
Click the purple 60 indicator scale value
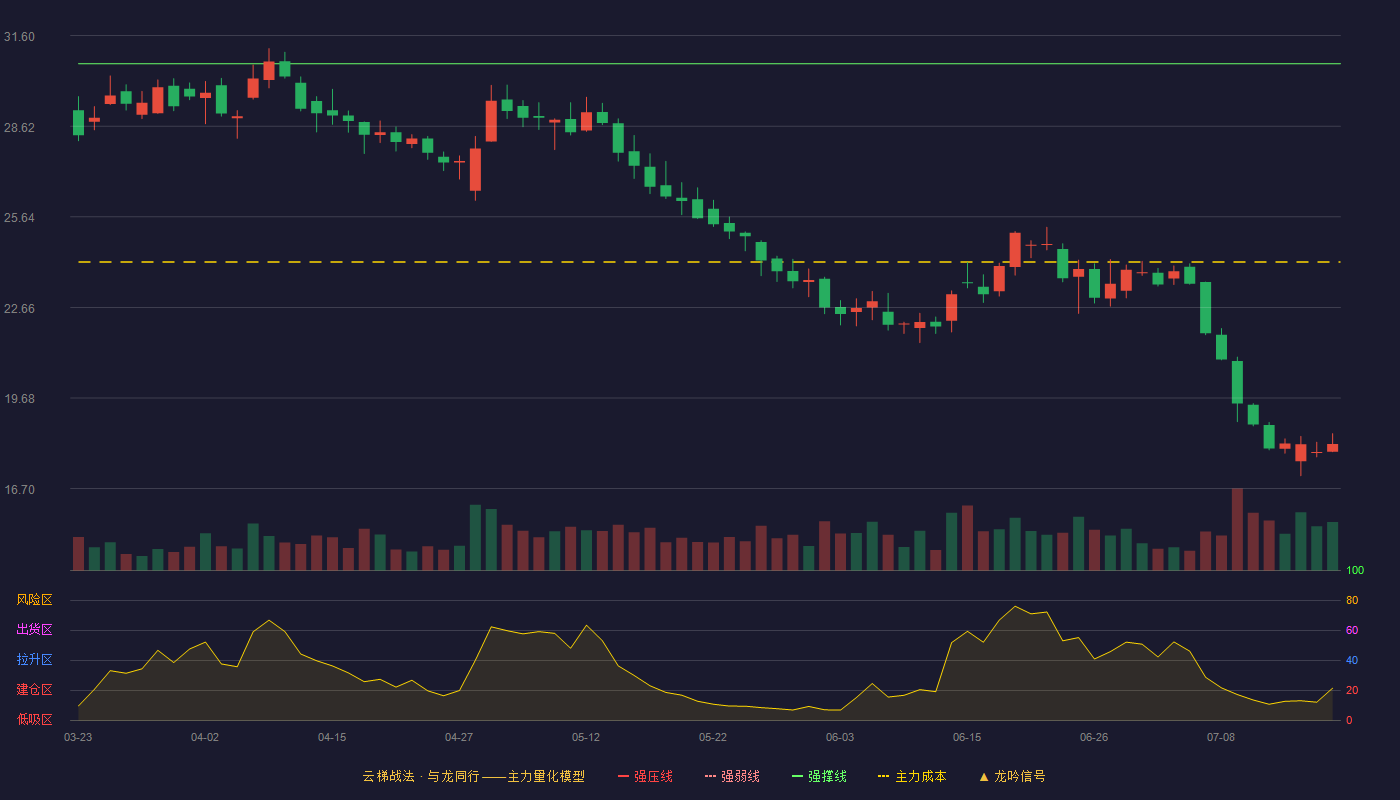pyautogui.click(x=1352, y=631)
